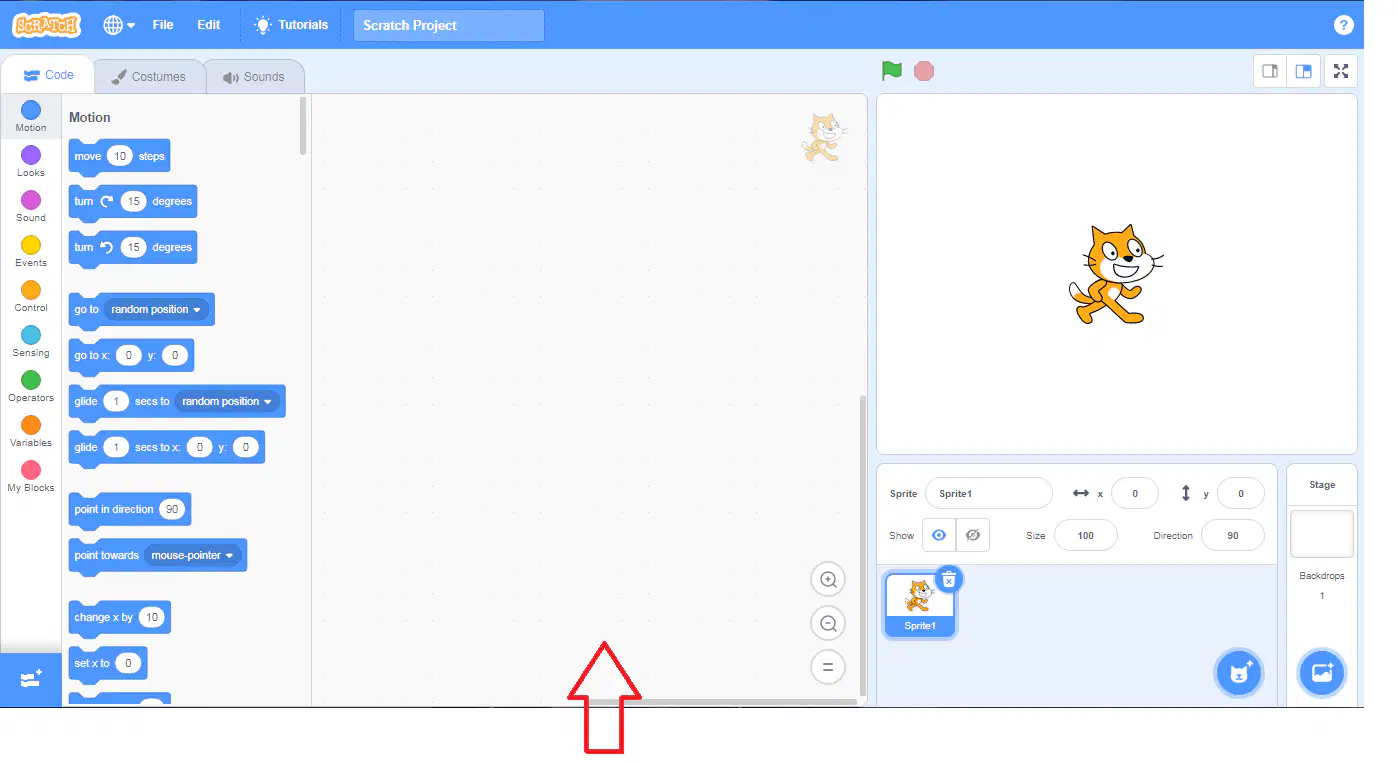This screenshot has height=762, width=1398.
Task: Zoom out the code workspace
Action: point(828,624)
